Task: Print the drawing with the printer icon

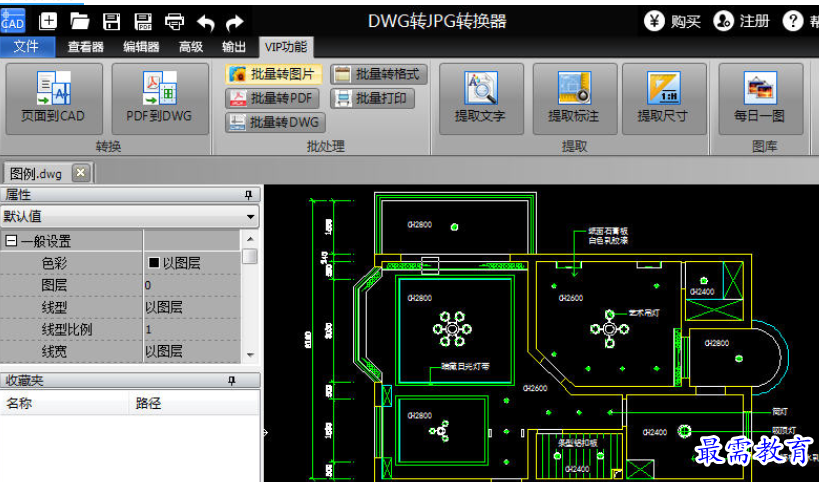Action: click(x=174, y=21)
